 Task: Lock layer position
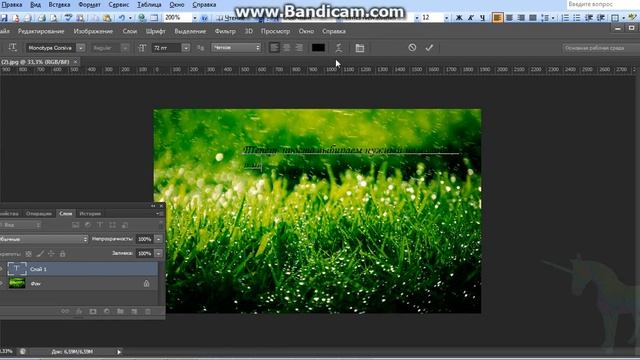click(51, 254)
